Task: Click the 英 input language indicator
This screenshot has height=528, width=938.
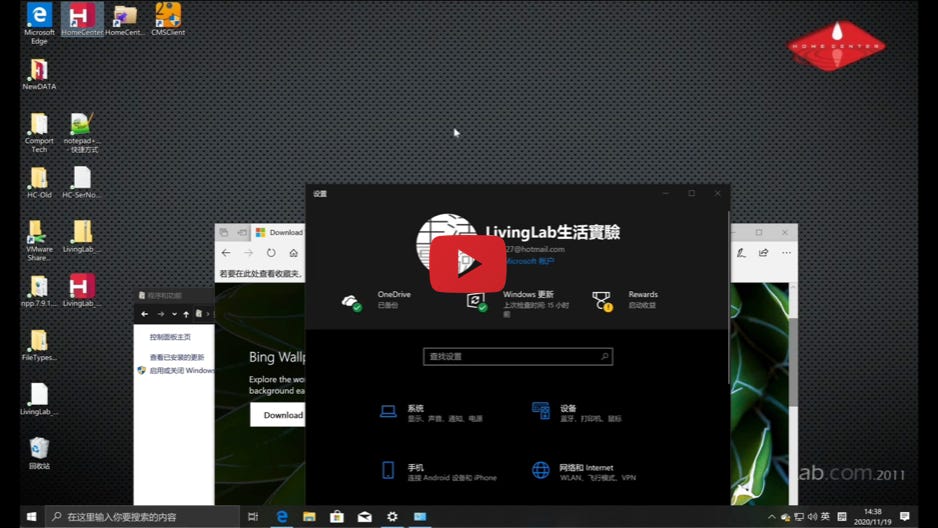Action: 826,517
